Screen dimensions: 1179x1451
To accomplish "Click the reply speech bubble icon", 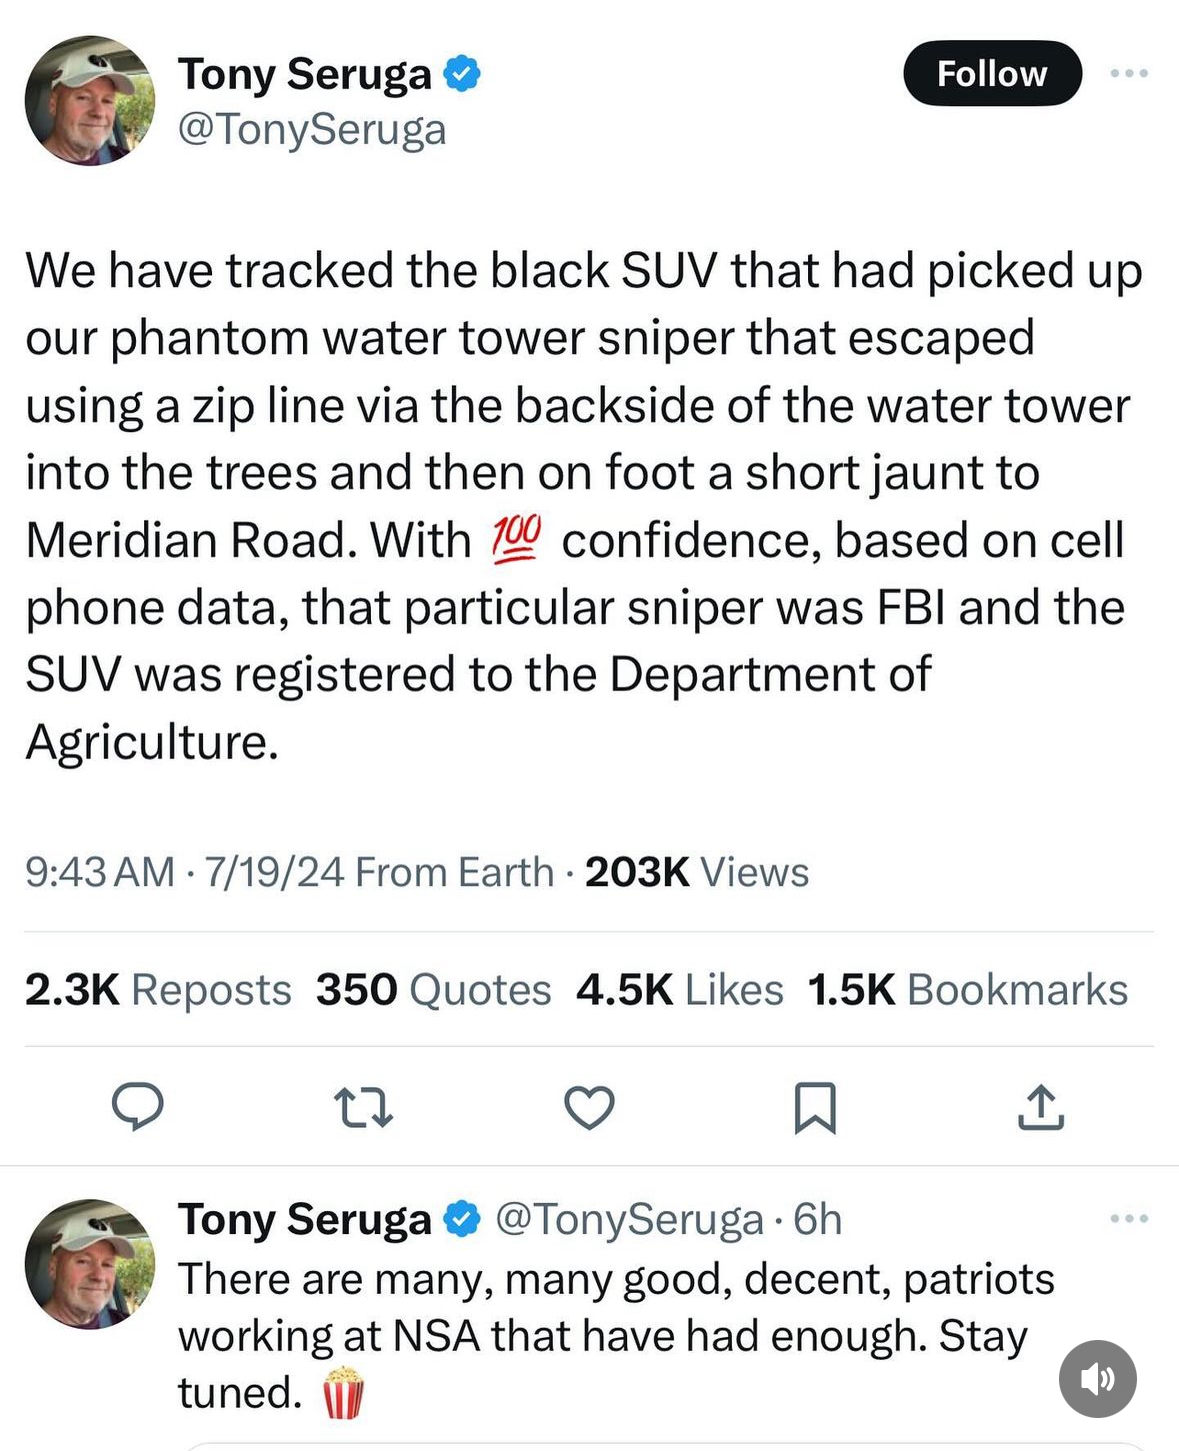I will pyautogui.click(x=137, y=1106).
